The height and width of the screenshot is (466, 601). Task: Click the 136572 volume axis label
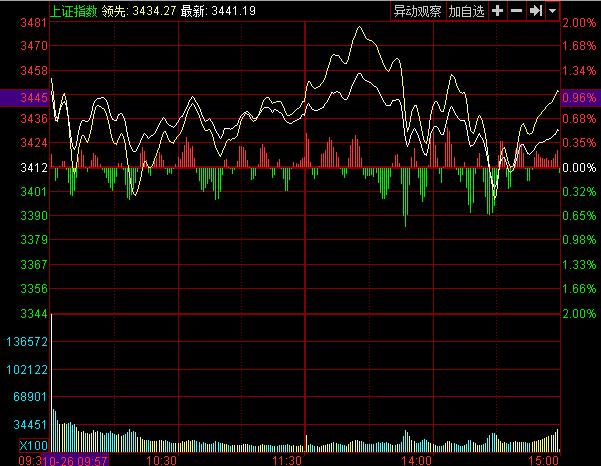27,342
